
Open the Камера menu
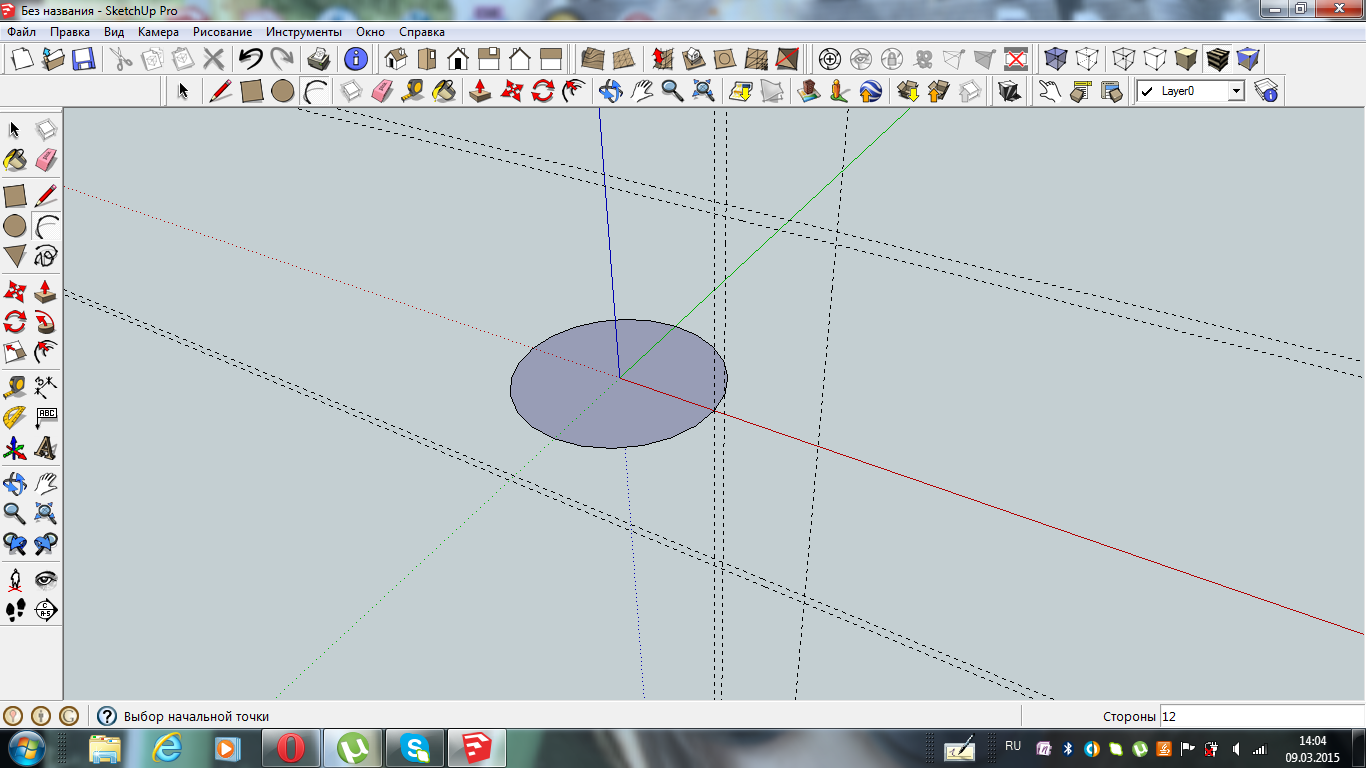pyautogui.click(x=158, y=32)
